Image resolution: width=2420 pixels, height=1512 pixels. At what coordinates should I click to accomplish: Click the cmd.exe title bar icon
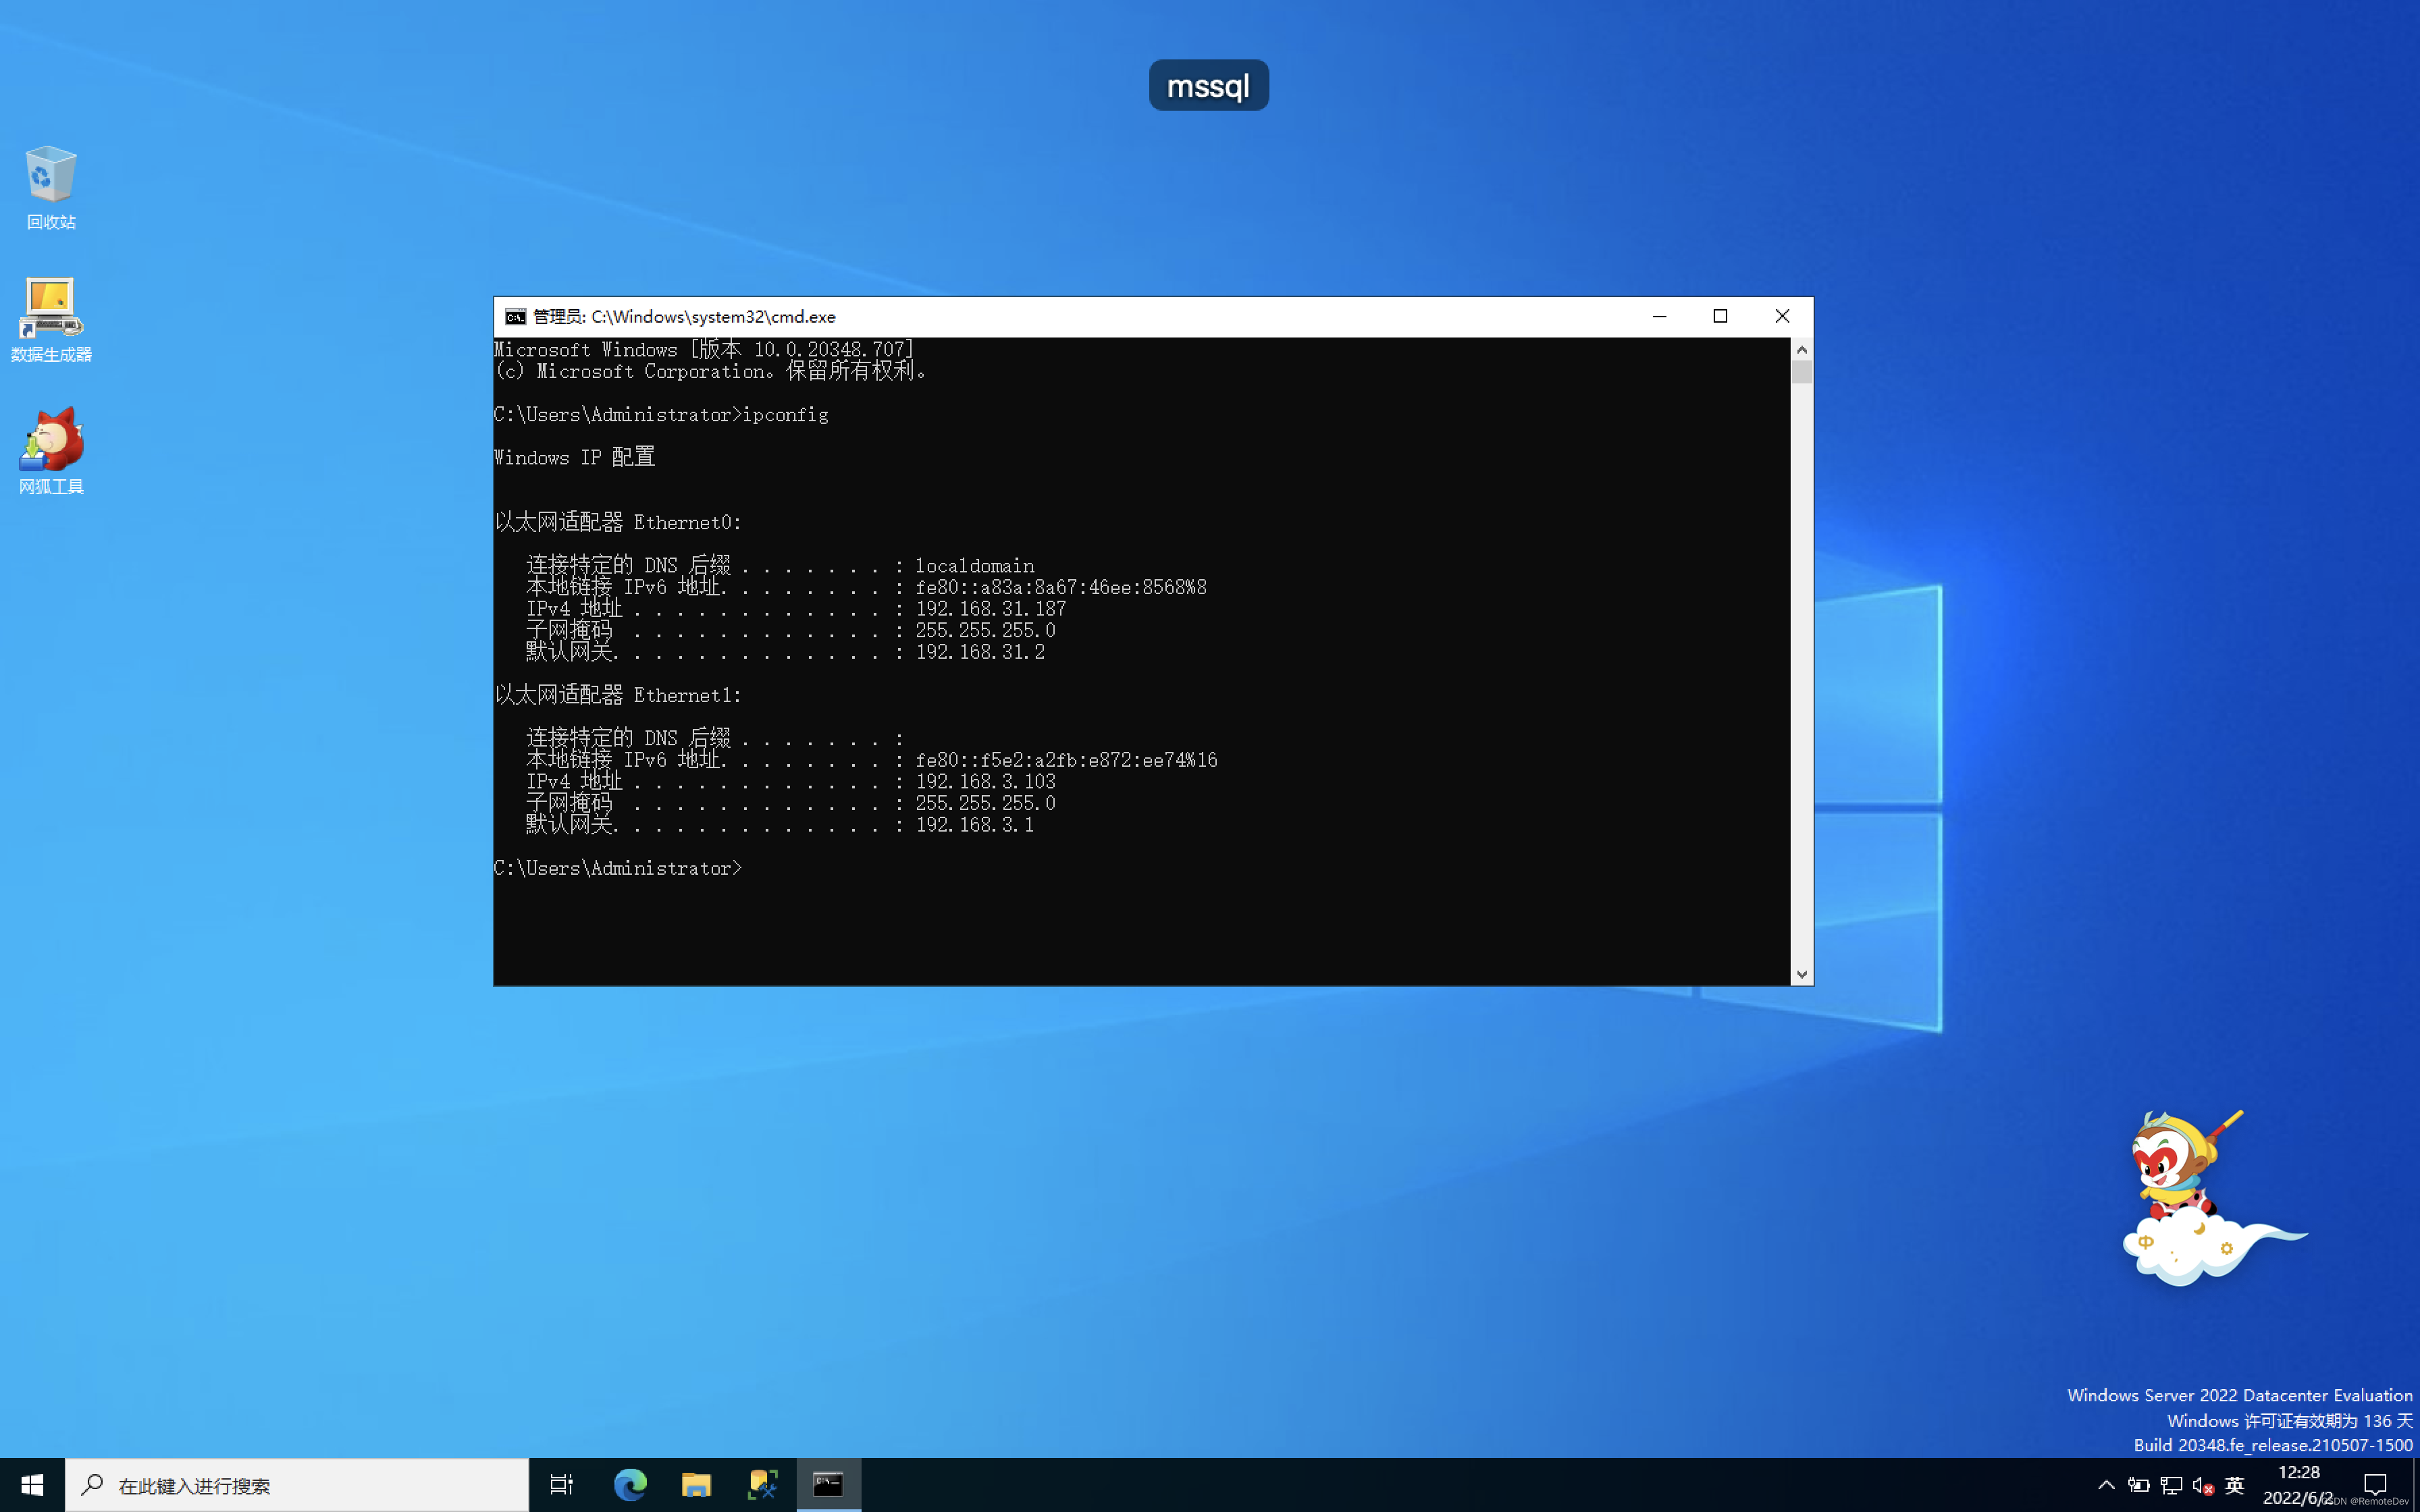515,317
